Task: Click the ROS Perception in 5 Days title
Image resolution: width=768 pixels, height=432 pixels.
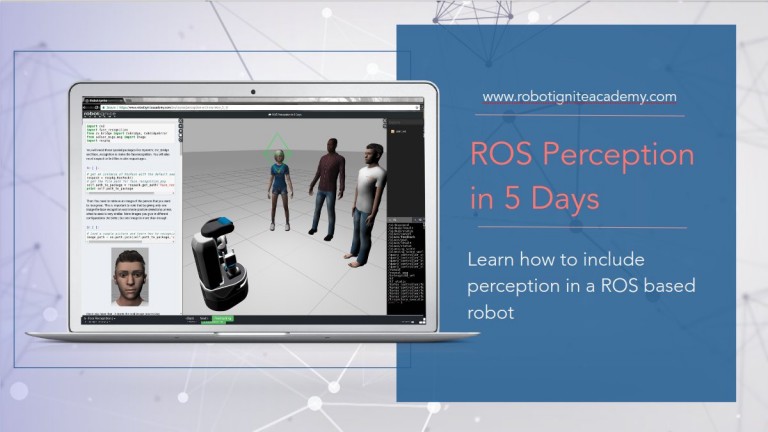Action: (x=582, y=176)
